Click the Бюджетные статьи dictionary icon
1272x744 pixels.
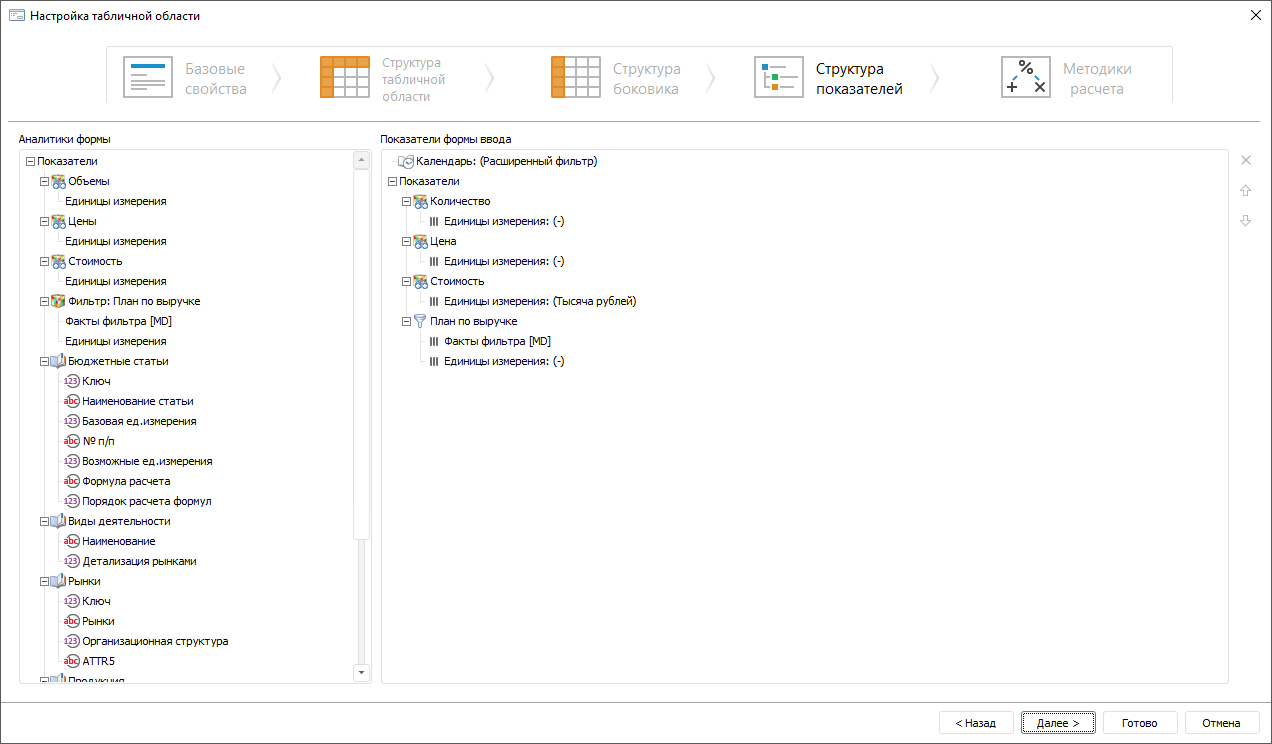(58, 361)
